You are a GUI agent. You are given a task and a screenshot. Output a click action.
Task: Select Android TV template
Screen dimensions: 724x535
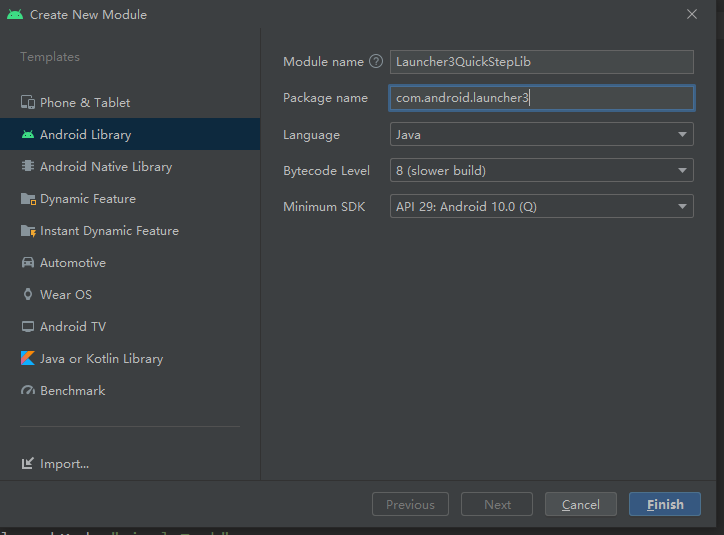(130, 326)
